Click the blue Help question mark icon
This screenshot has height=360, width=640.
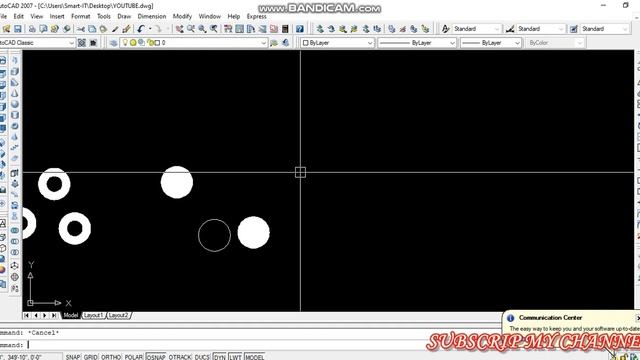(x=300, y=29)
